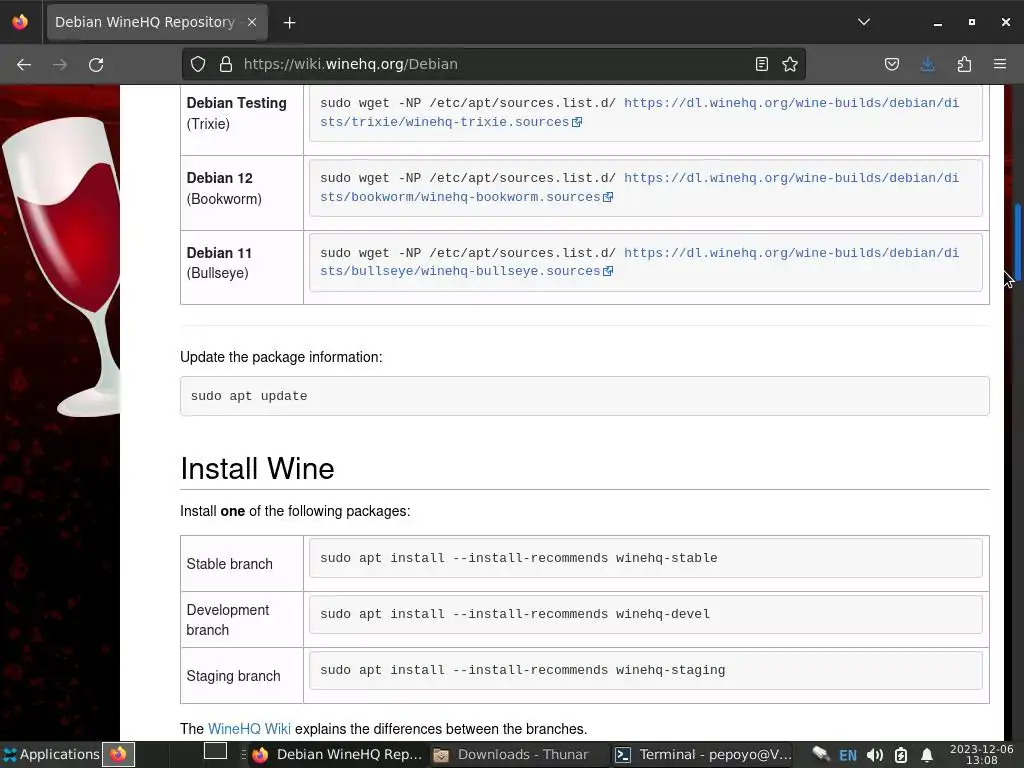Click the page vertical scrollbar thumb

pos(1017,244)
